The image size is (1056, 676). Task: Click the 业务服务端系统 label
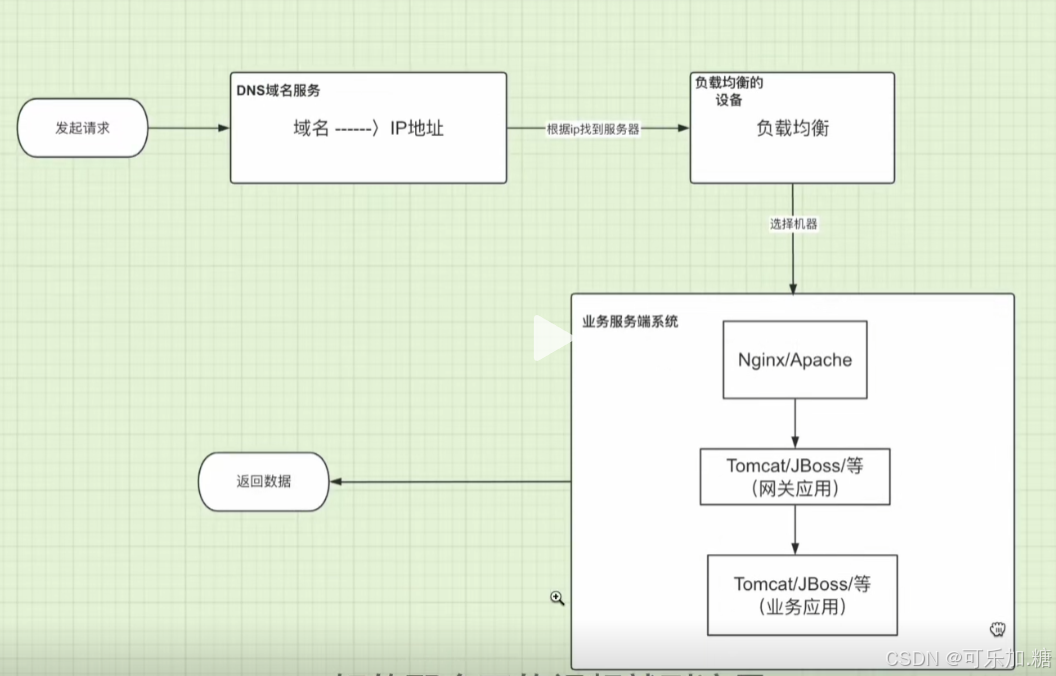point(630,322)
